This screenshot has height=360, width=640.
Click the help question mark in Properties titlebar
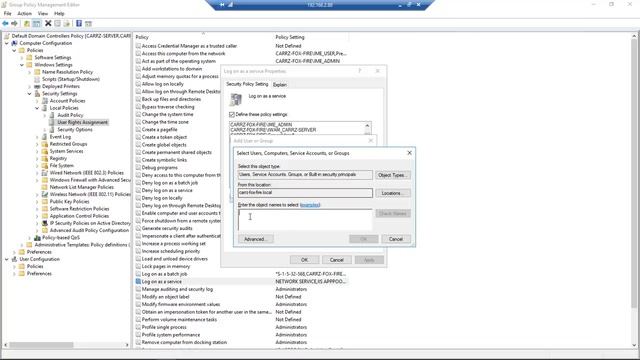tap(360, 71)
